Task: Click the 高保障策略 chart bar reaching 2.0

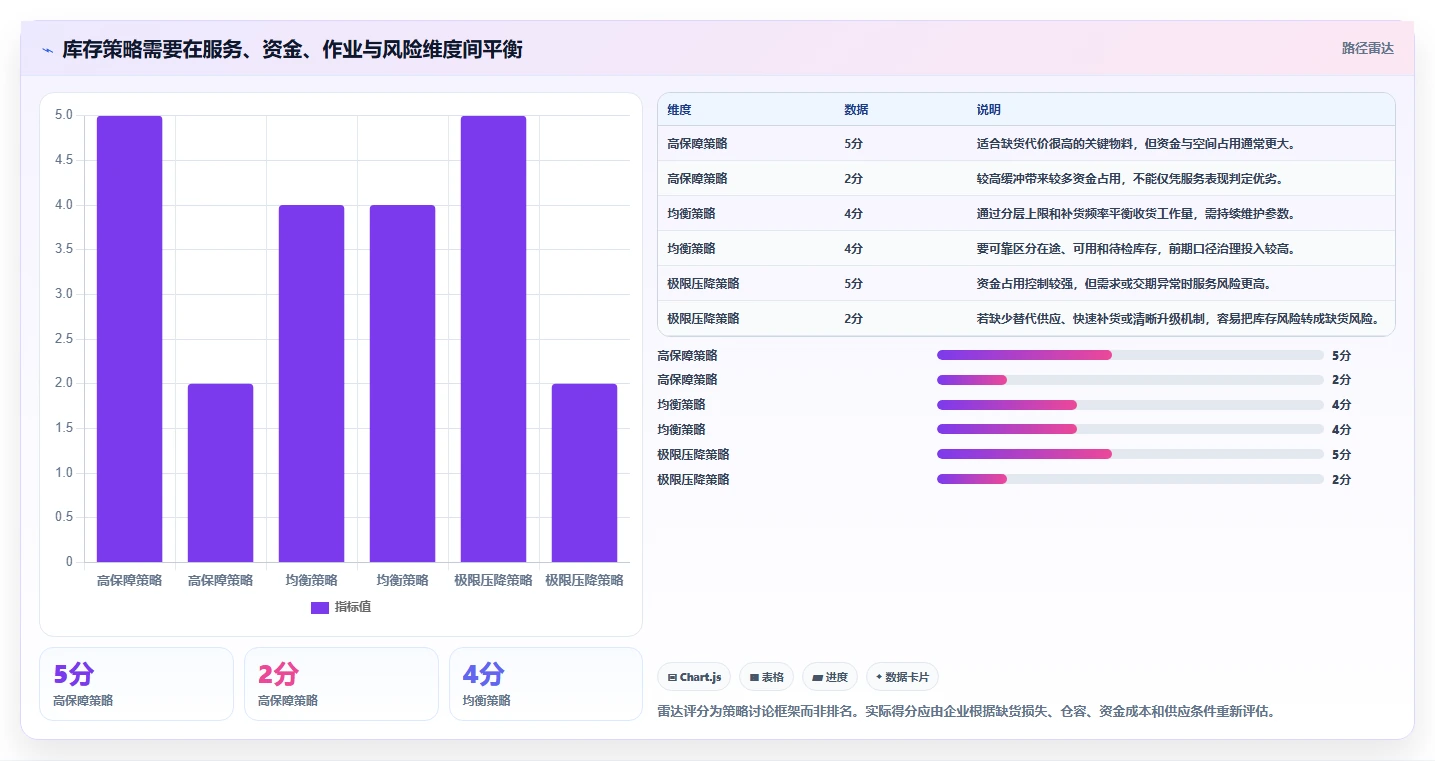Action: (x=221, y=473)
